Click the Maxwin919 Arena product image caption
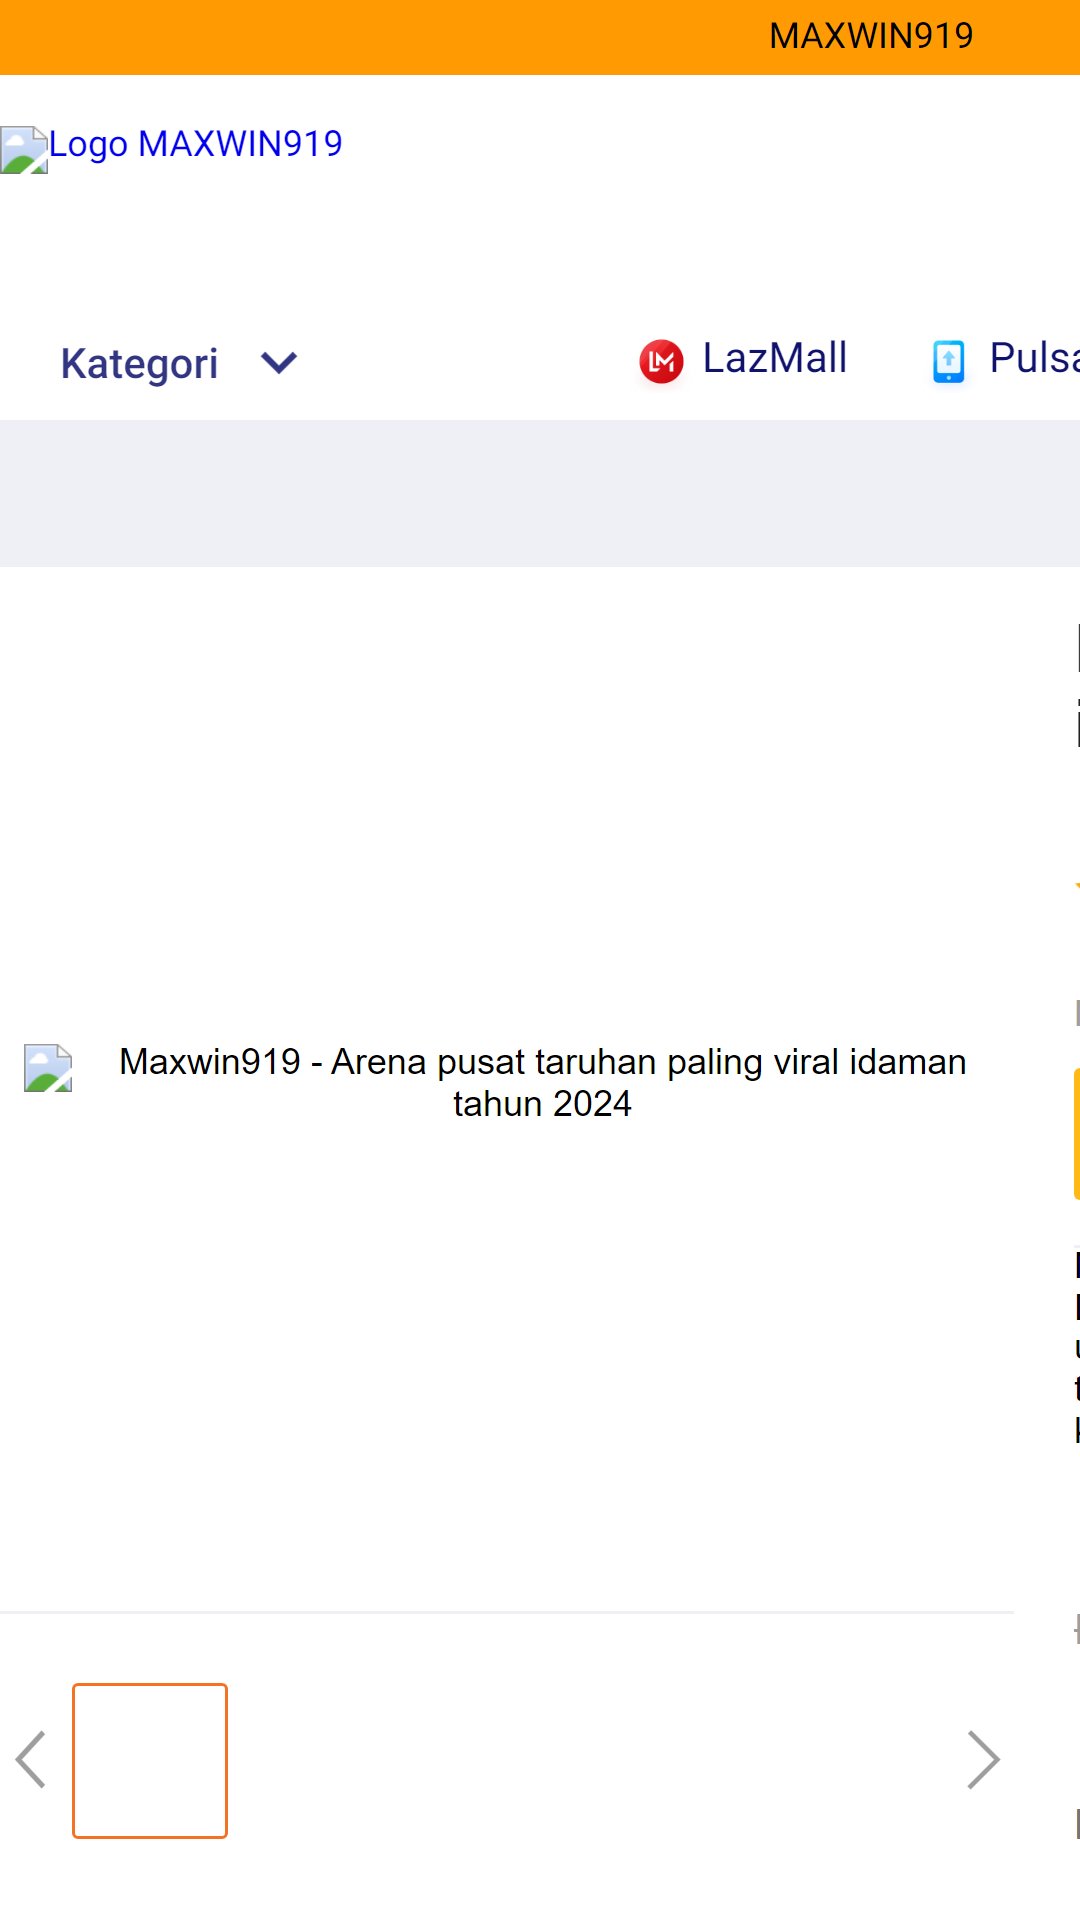The height and width of the screenshot is (1920, 1080). [542, 1082]
